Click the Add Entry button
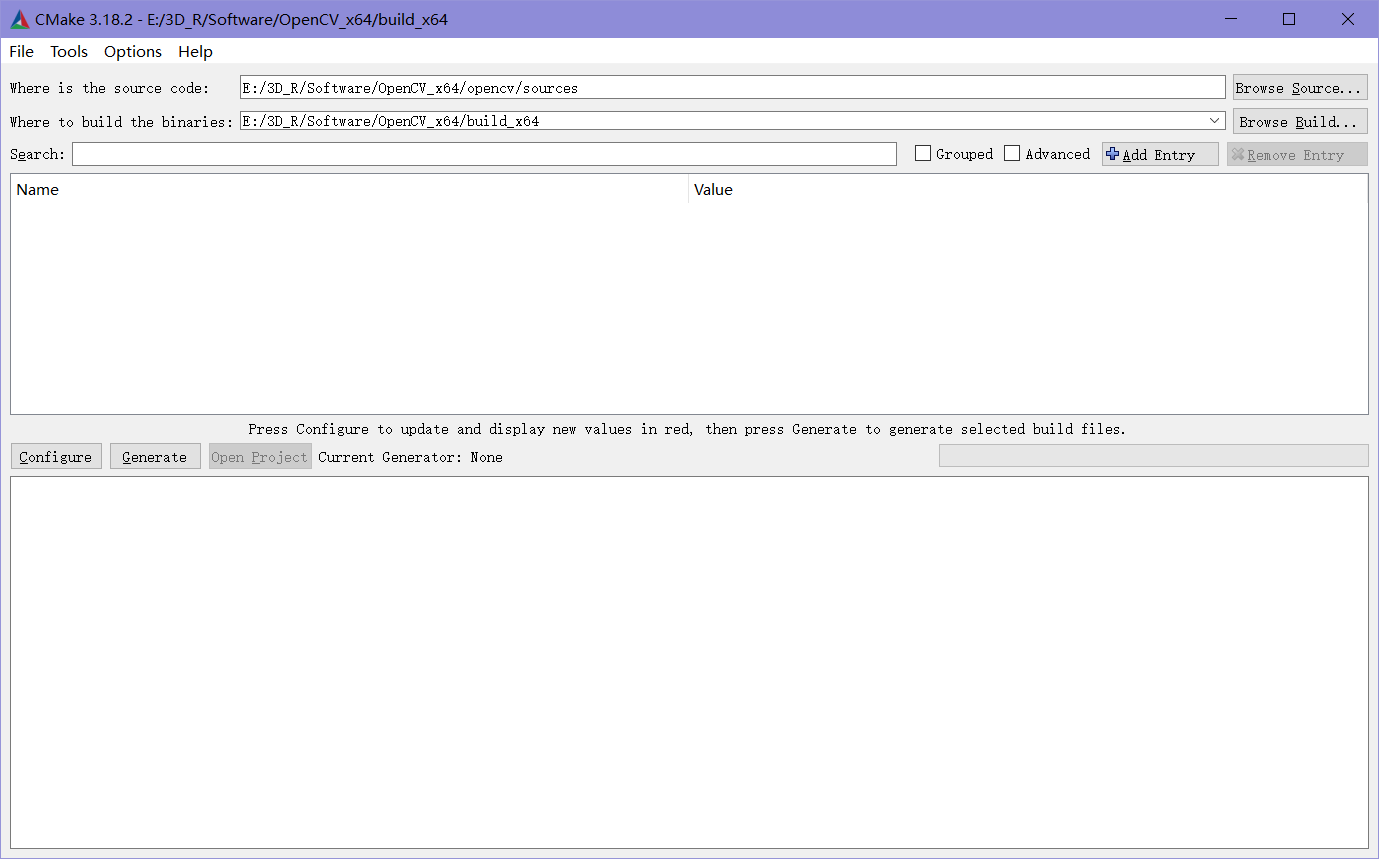 pos(1160,154)
